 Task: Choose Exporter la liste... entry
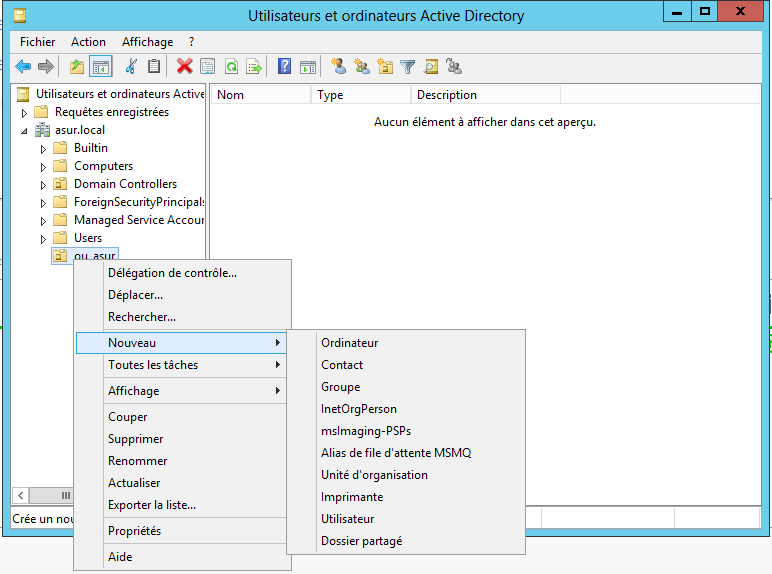click(x=181, y=505)
